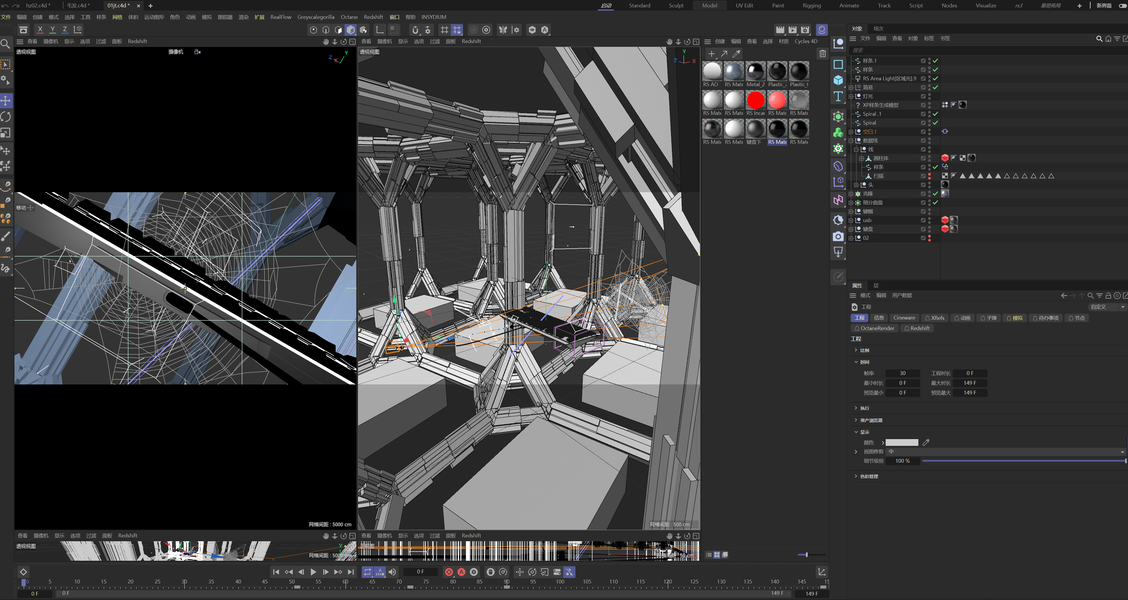Pick color with the eyedropper icon
Screen dimensions: 1128x600
pos(926,442)
